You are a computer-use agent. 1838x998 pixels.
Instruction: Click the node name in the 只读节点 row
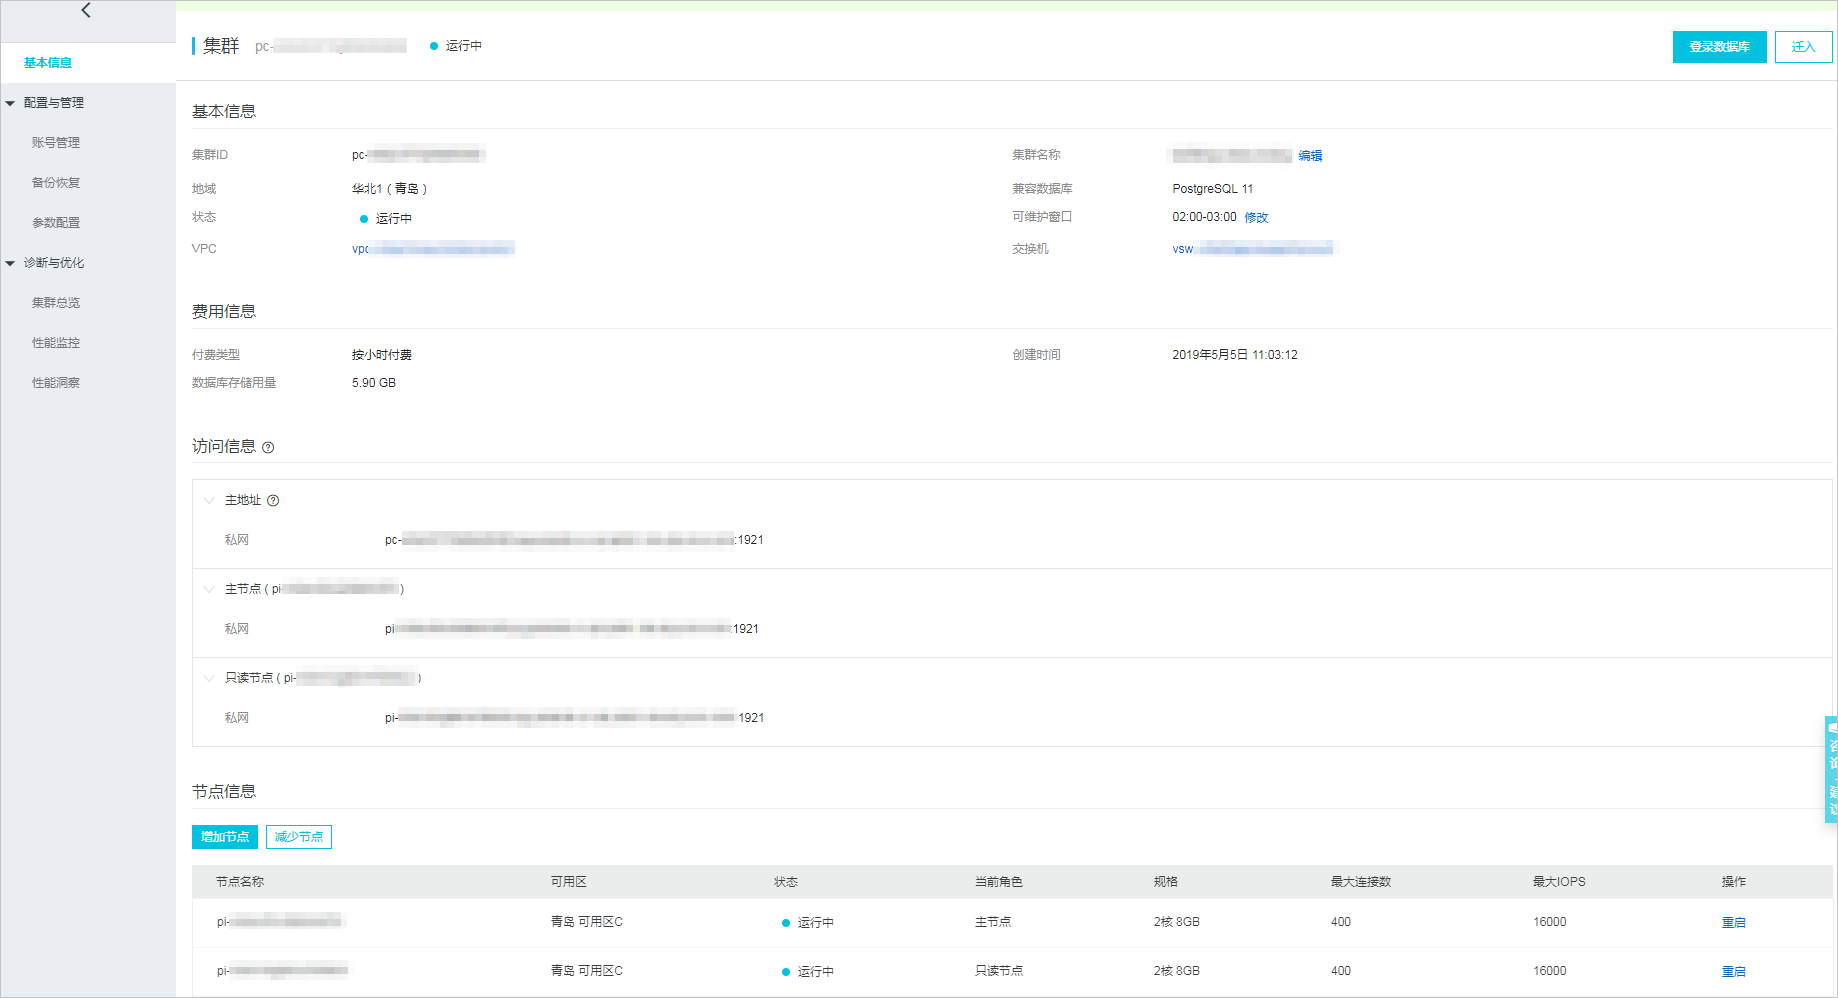click(282, 971)
